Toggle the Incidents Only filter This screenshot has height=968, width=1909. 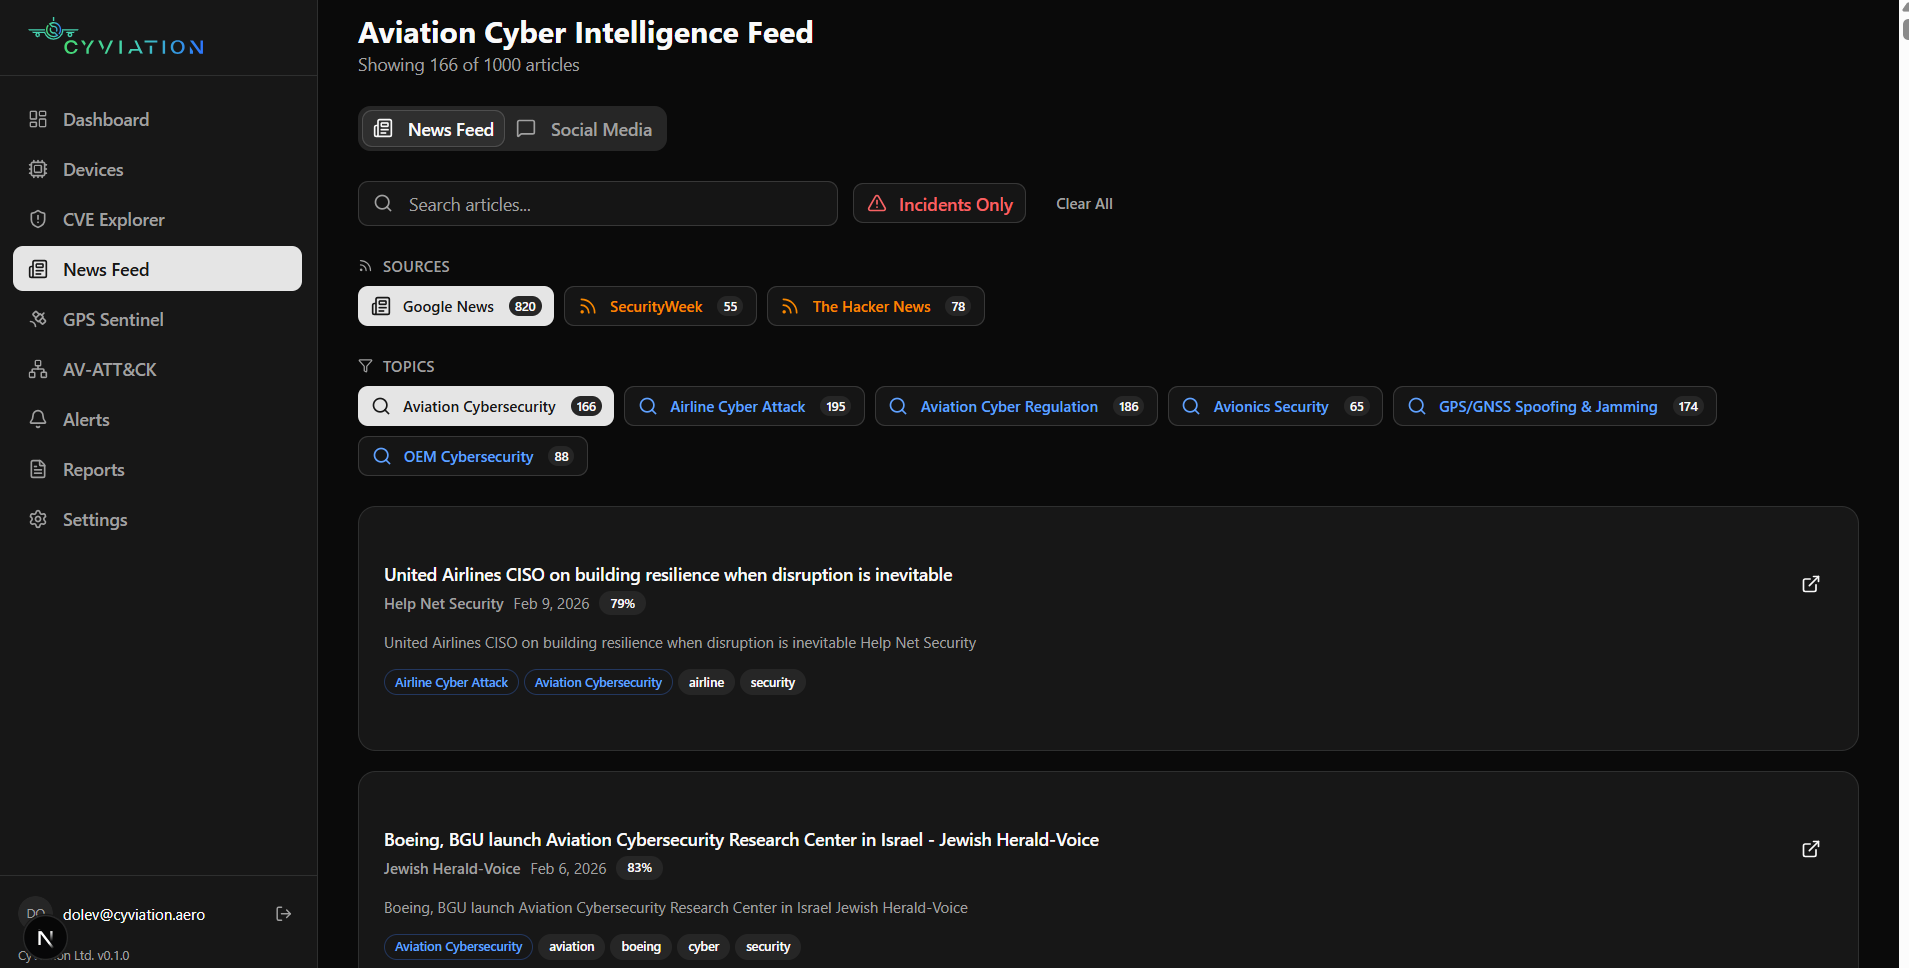[x=939, y=204]
